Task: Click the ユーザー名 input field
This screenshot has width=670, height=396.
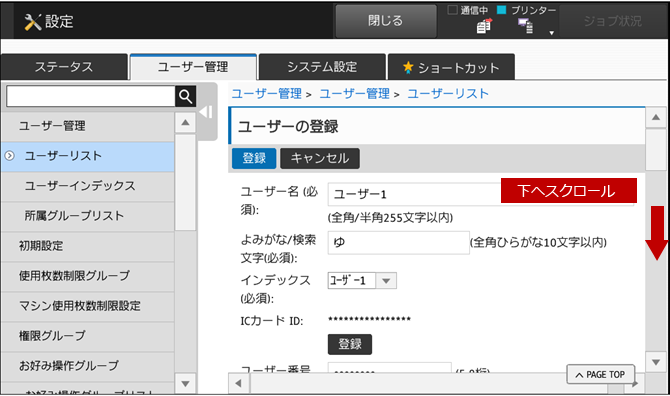Action: click(481, 194)
